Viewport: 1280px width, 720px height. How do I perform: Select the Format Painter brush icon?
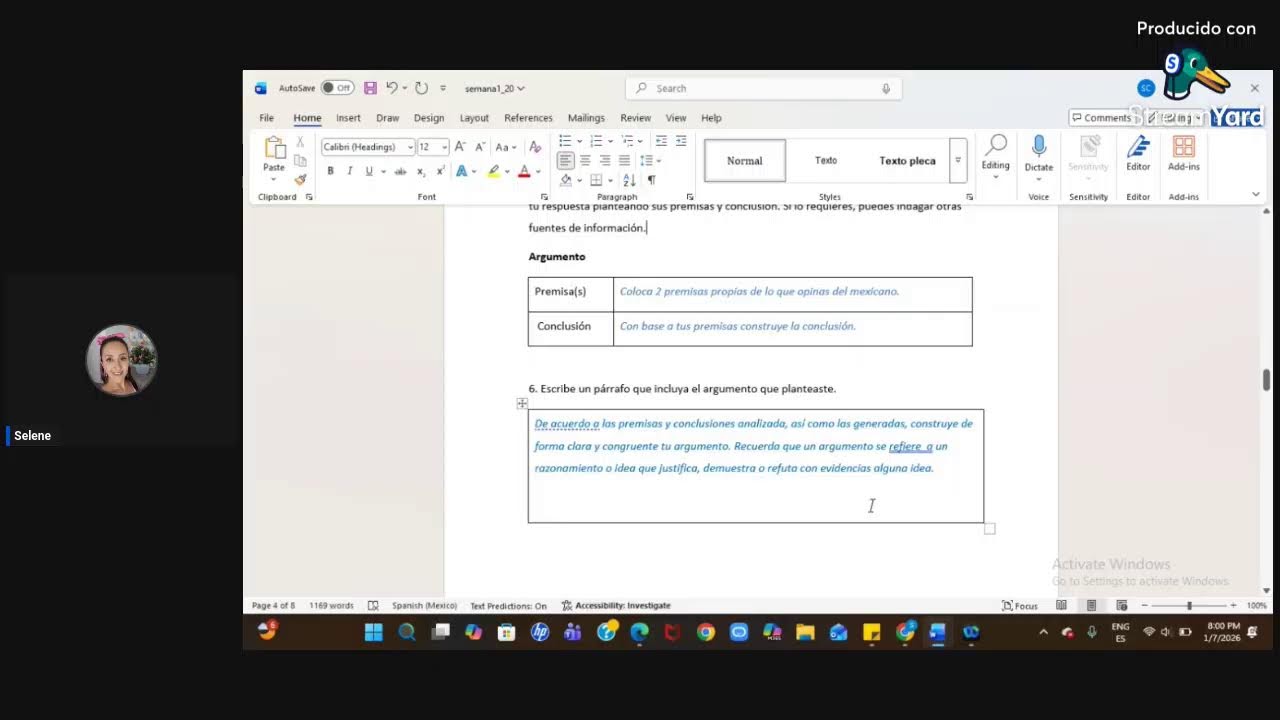pyautogui.click(x=300, y=180)
